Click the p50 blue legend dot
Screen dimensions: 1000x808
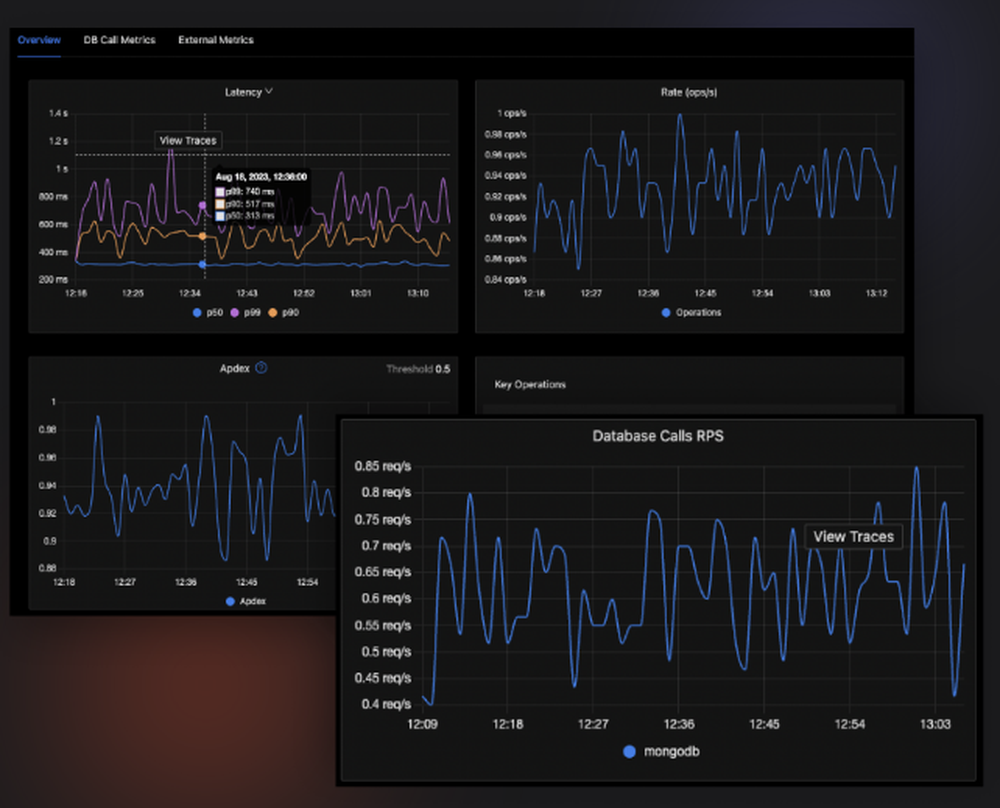[x=197, y=312]
